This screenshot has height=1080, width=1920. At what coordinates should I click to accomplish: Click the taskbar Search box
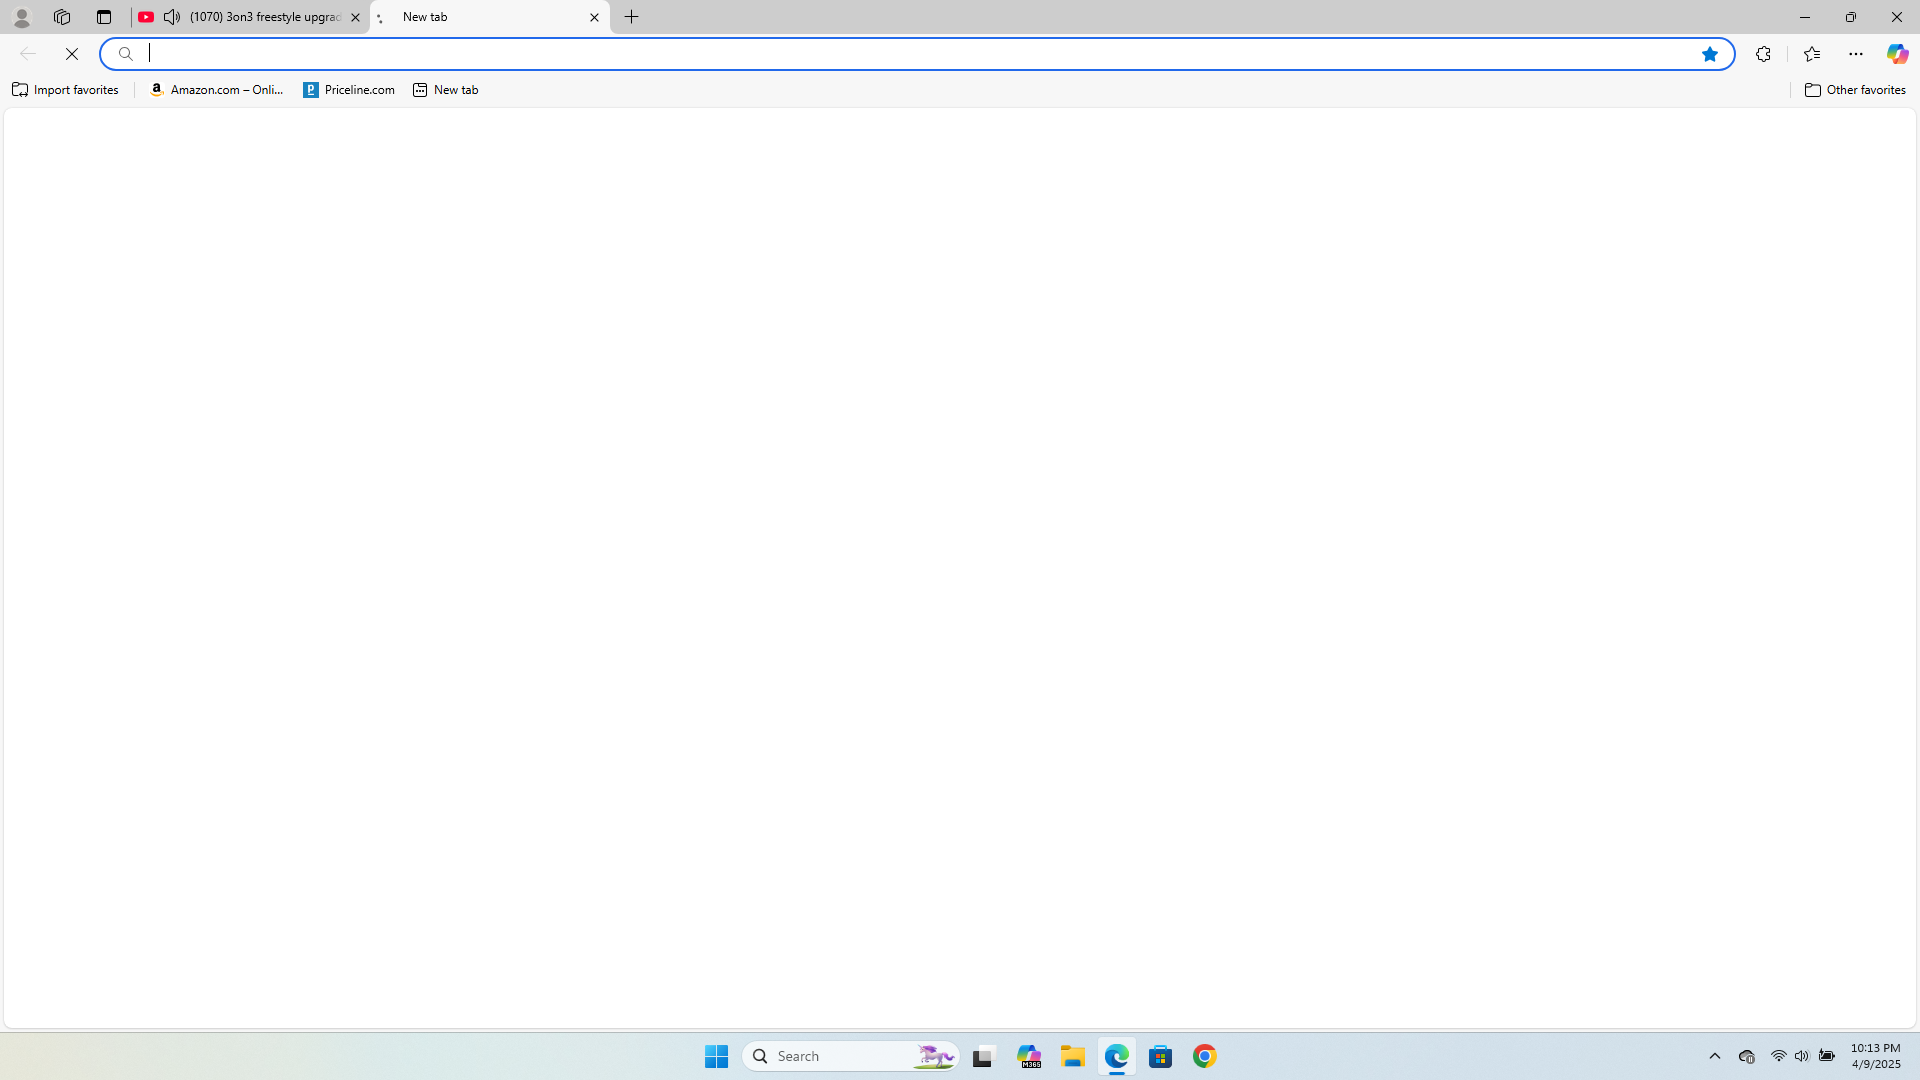(851, 1056)
